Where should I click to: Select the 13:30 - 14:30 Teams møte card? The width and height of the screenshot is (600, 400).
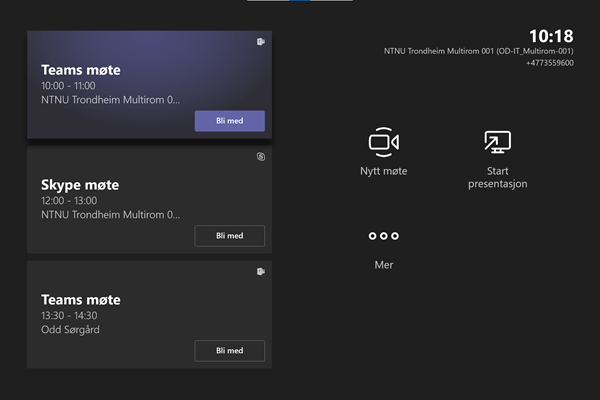(x=149, y=314)
